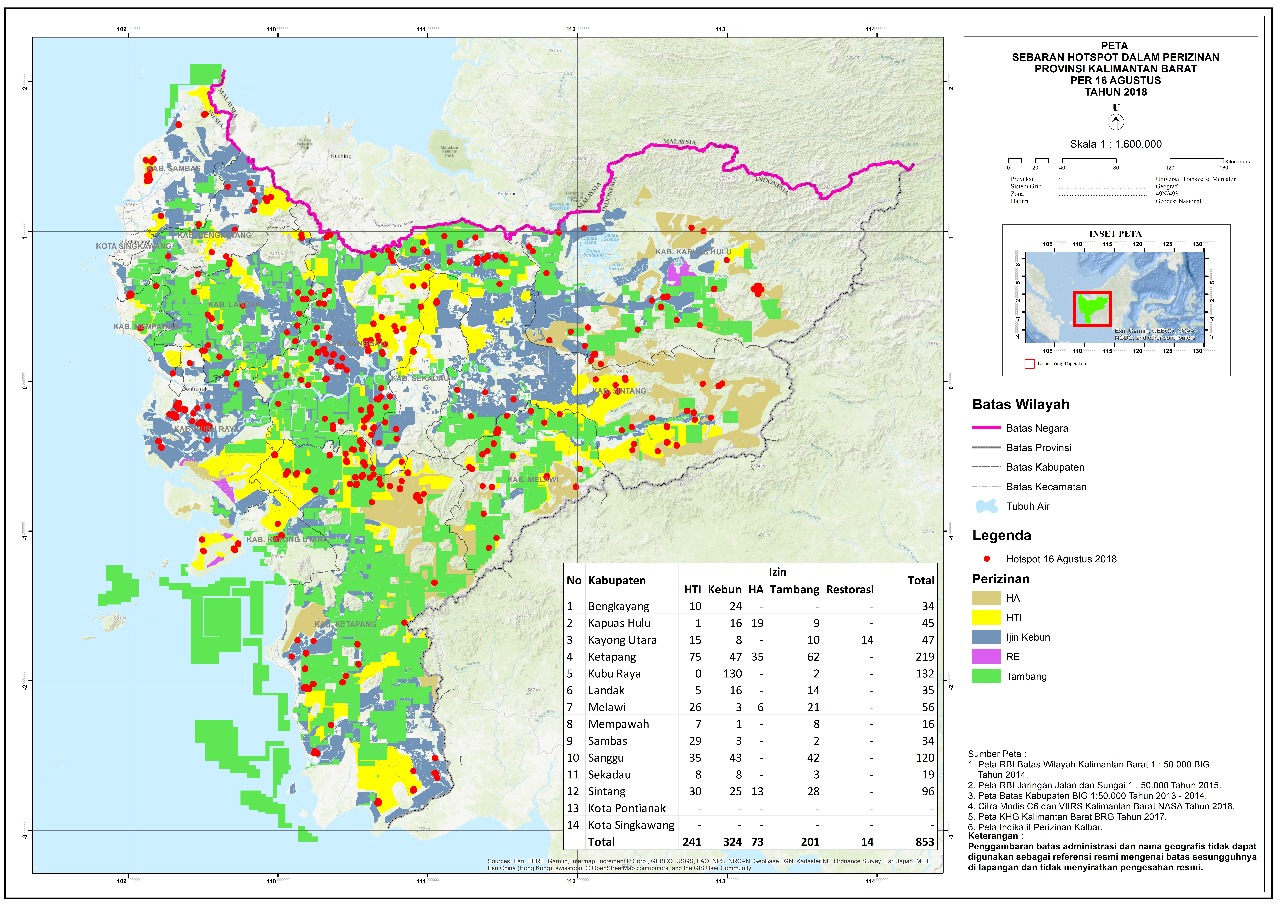Click the Batas Provinsi line symbol in legend
1280x905 pixels.
click(987, 447)
